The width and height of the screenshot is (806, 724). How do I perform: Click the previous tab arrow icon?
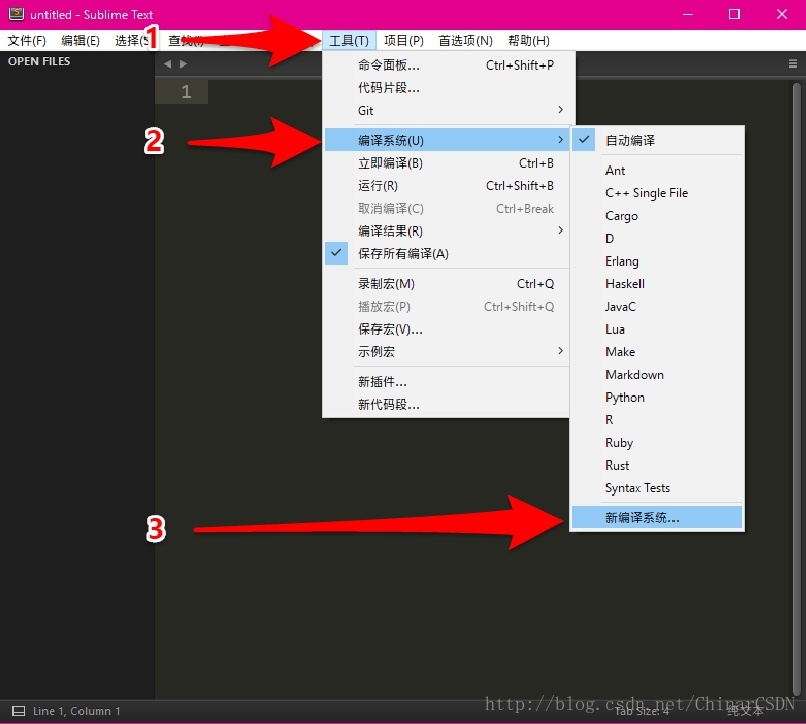[167, 64]
